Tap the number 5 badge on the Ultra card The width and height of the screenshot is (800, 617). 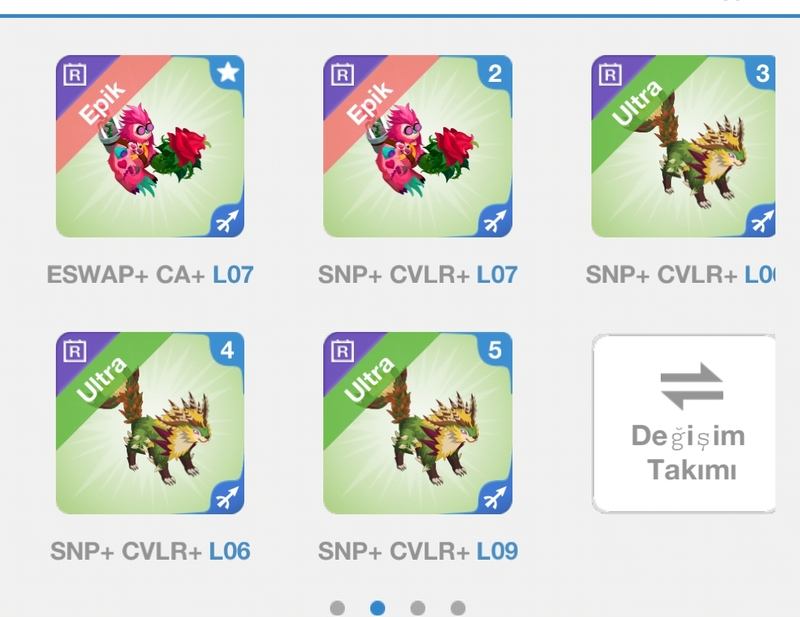(495, 350)
